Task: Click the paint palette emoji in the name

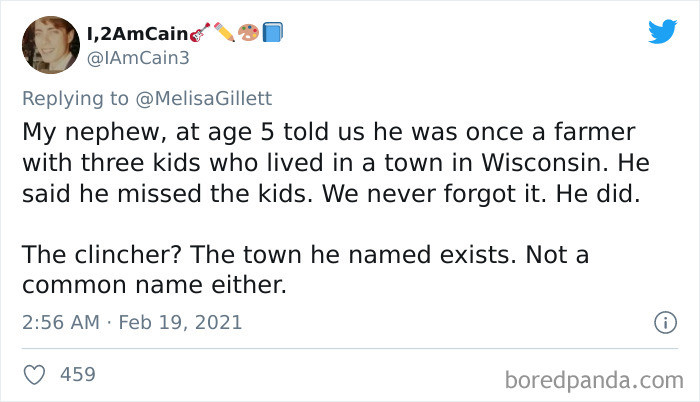Action: point(248,33)
